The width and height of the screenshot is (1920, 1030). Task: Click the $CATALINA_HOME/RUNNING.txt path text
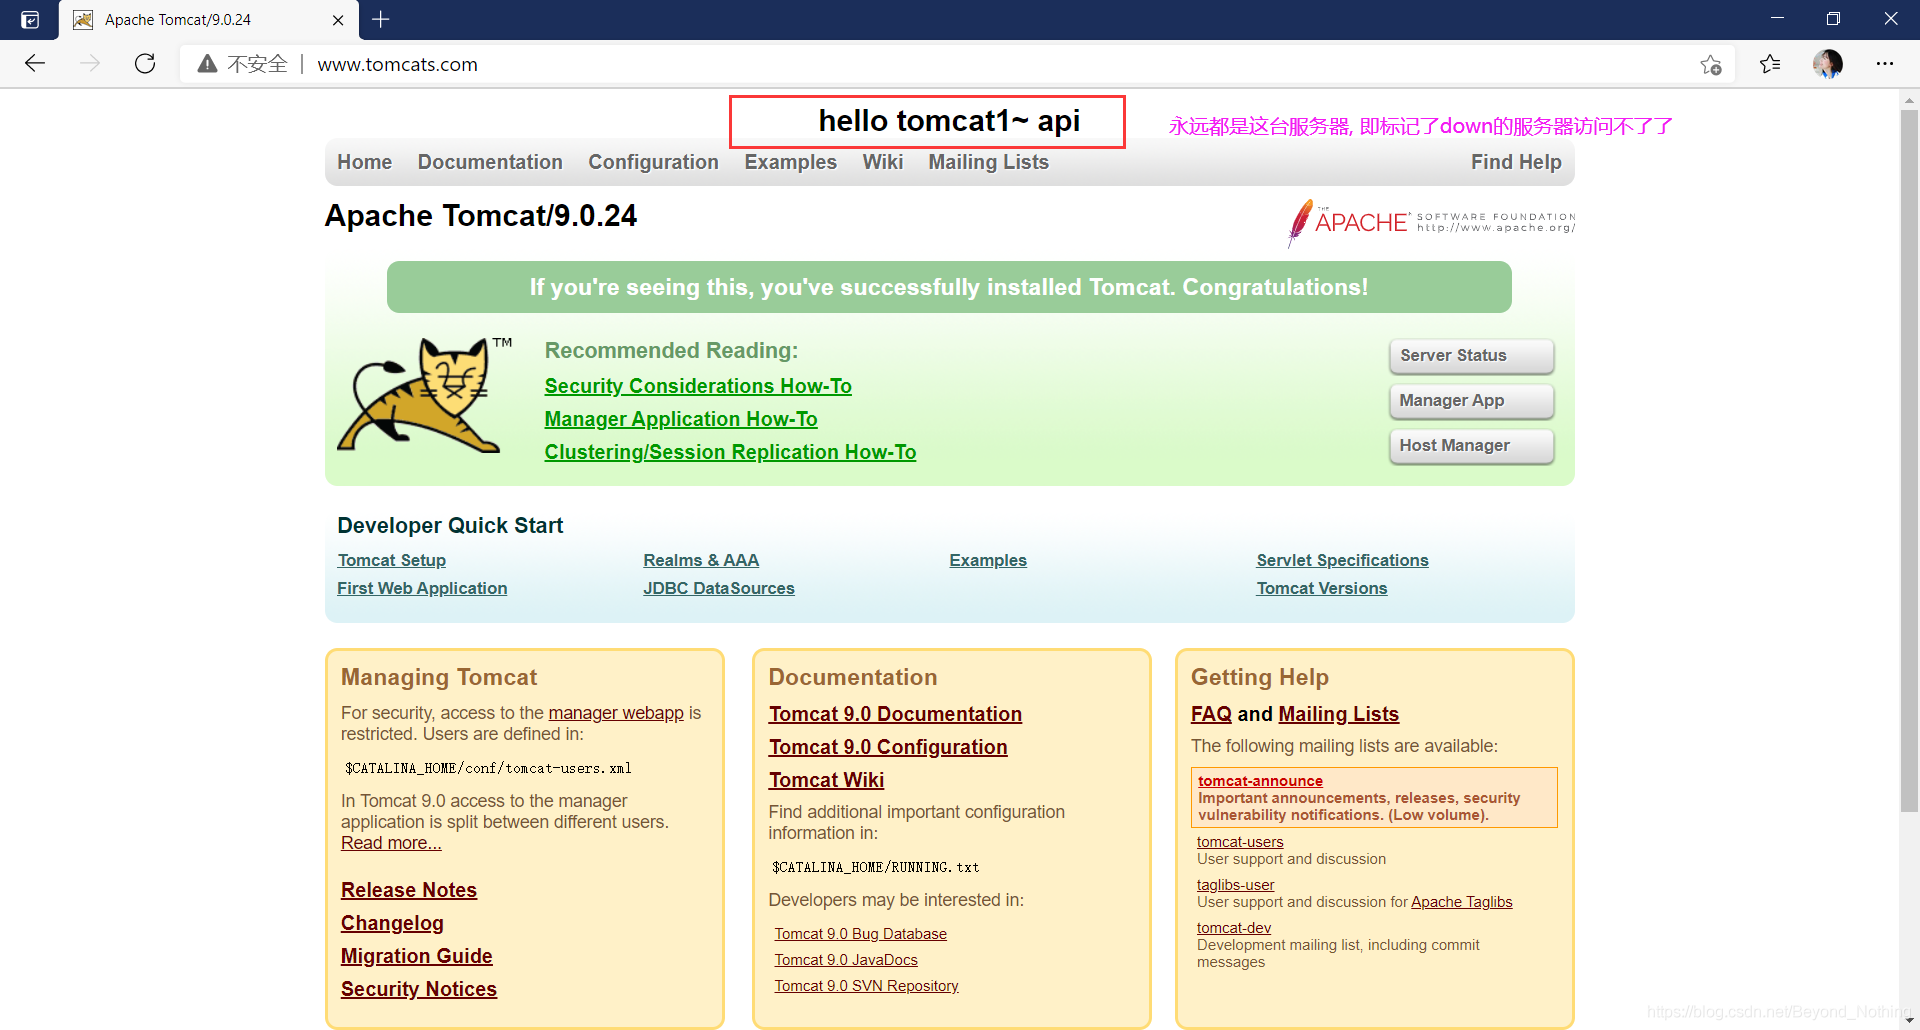(875, 867)
